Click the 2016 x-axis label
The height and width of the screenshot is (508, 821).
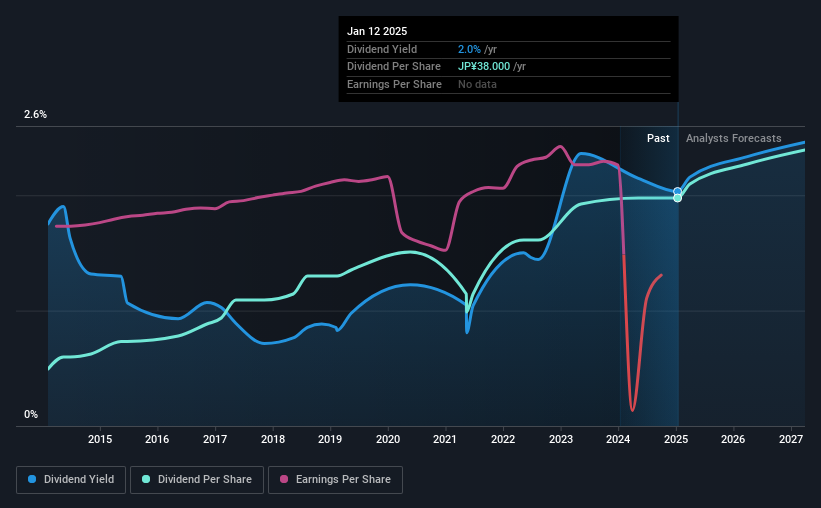point(157,439)
